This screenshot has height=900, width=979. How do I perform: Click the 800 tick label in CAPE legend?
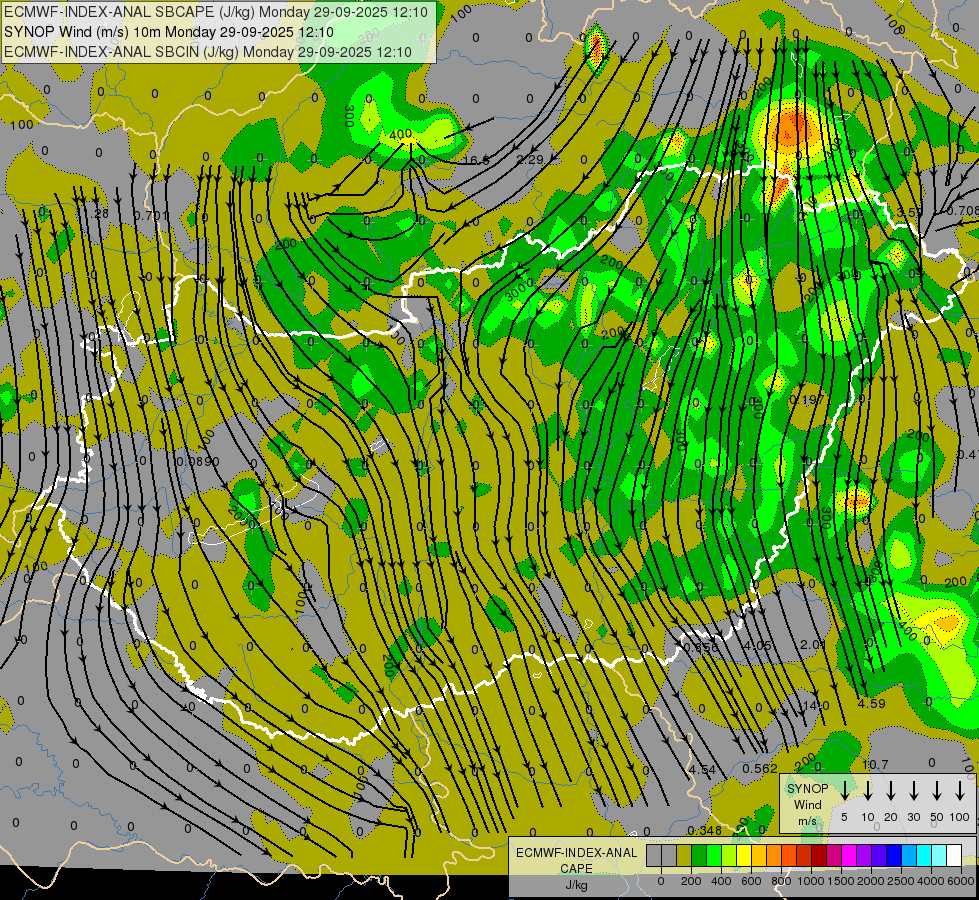pos(781,881)
